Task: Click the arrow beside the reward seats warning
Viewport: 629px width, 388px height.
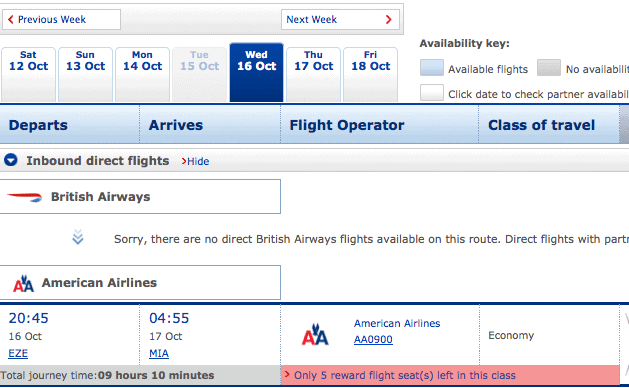Action: tap(287, 375)
